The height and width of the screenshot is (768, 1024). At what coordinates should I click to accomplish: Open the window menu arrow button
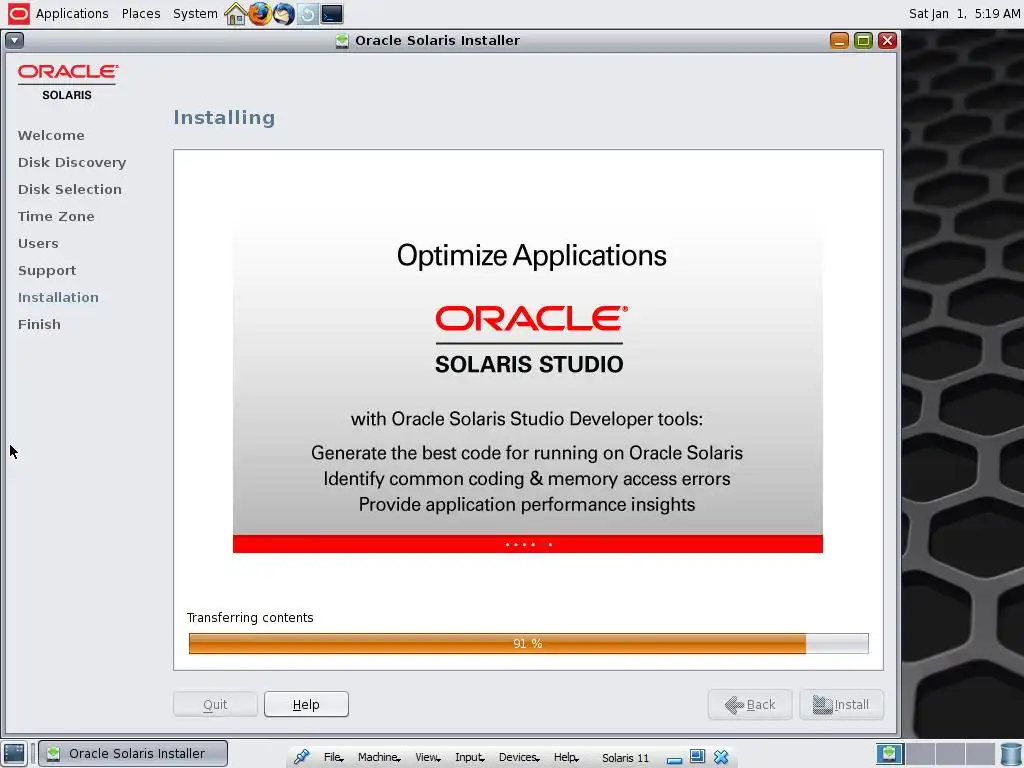click(14, 40)
